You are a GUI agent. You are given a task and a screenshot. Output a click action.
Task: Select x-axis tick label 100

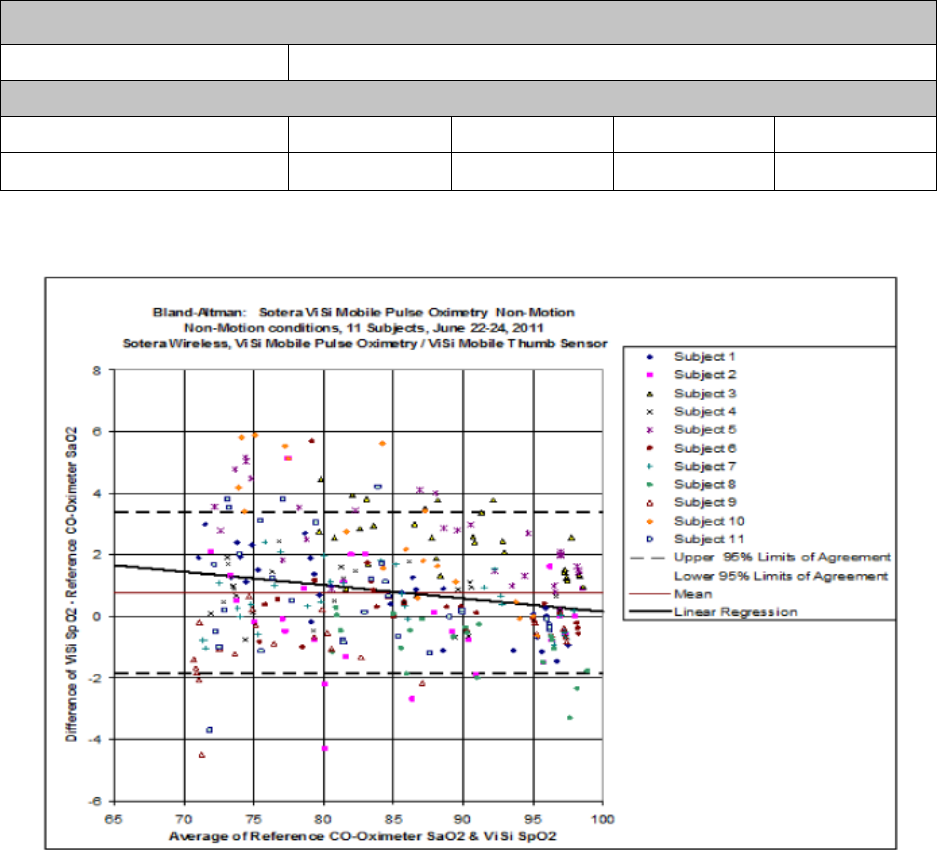point(602,819)
